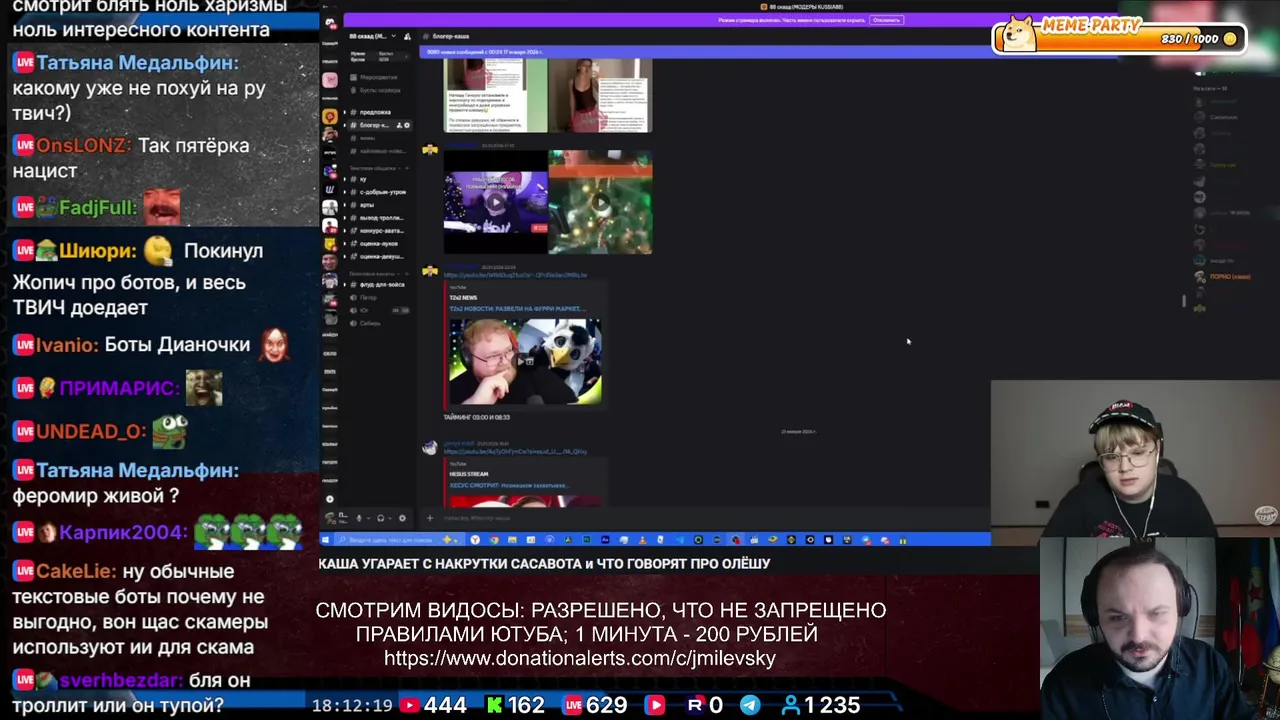Play the right Christmas tree video
This screenshot has height=720, width=1280.
(x=601, y=201)
